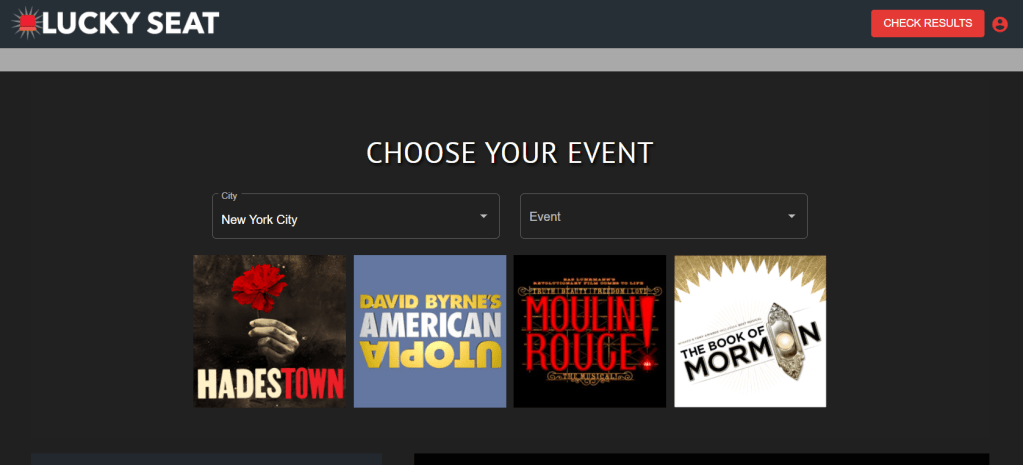Click the upside-down UTOPIA text
Image resolution: width=1023 pixels, height=465 pixels.
click(431, 355)
